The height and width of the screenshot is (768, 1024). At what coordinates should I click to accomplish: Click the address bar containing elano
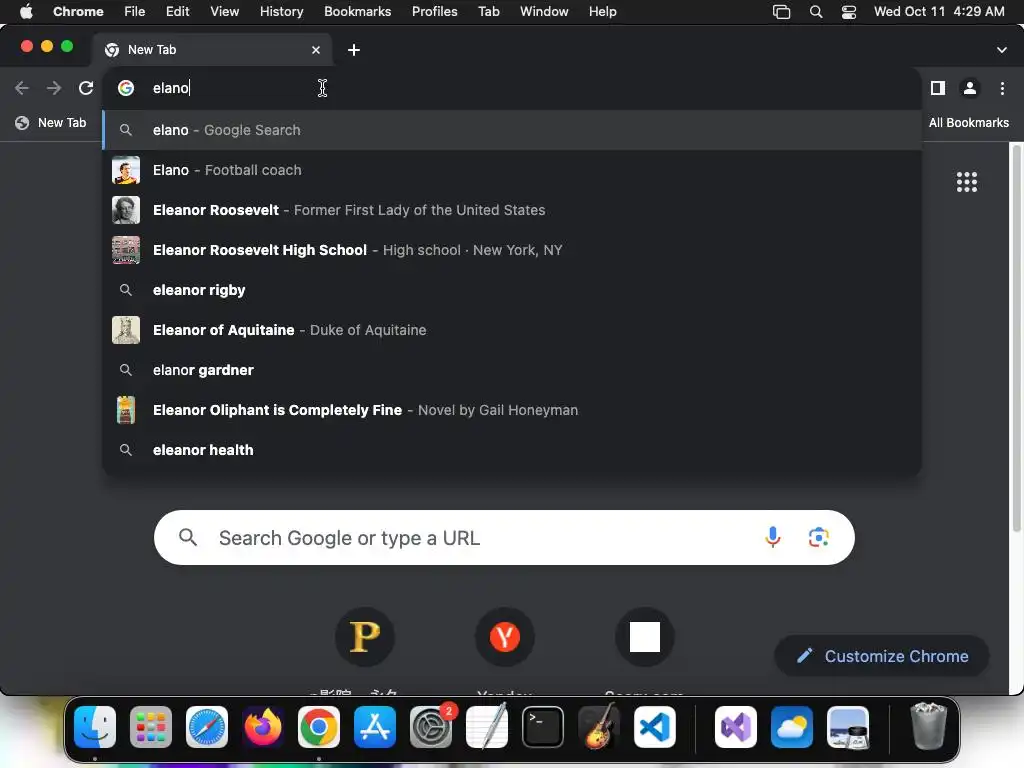tap(512, 88)
